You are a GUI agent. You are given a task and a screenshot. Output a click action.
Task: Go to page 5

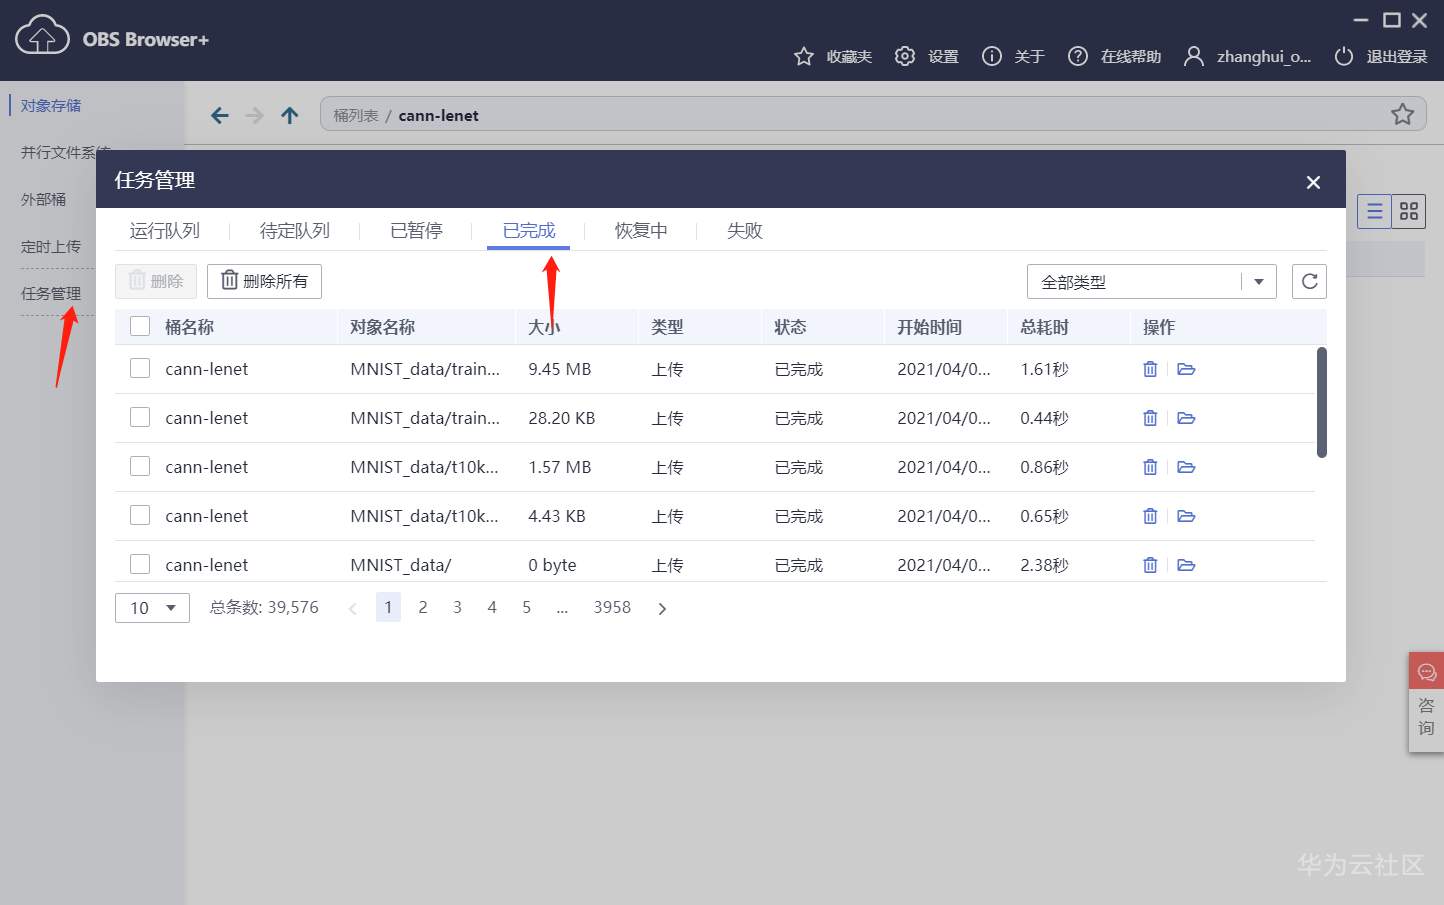(526, 607)
